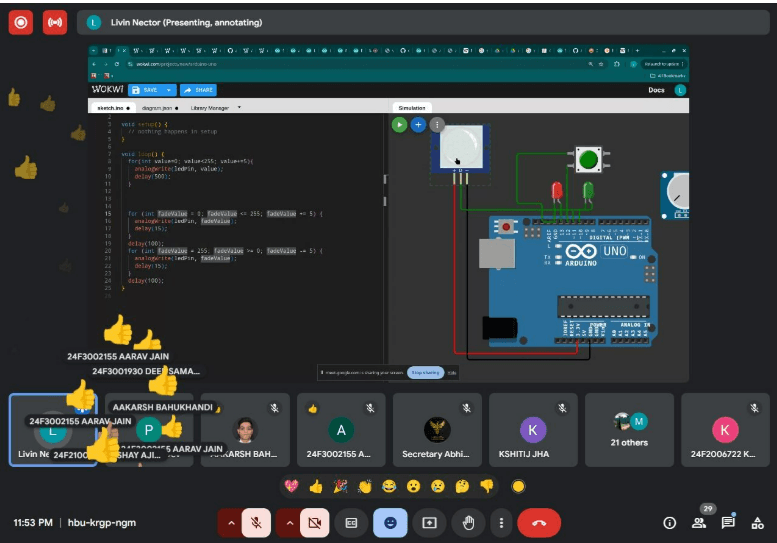Viewport: 777px width, 543px height.
Task: Switch to the Library Manager tab
Action: pos(210,108)
